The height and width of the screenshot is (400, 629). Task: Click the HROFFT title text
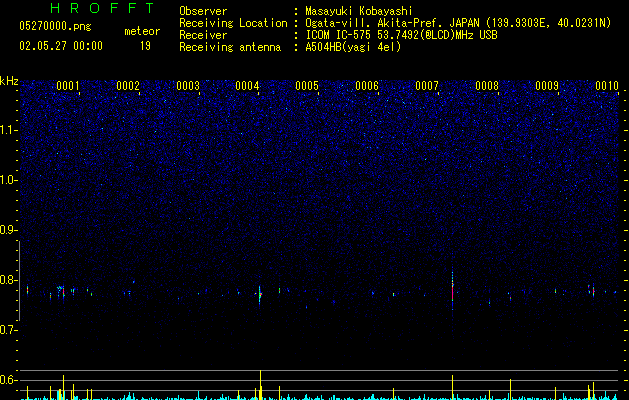coord(103,8)
